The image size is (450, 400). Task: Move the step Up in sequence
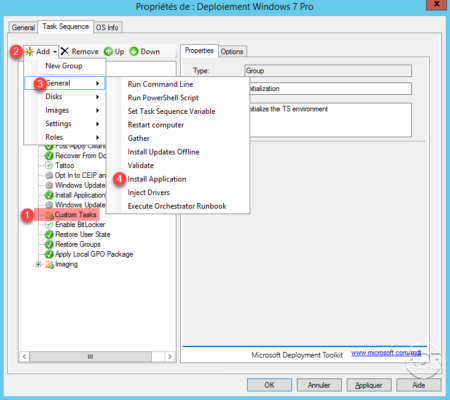click(x=114, y=52)
